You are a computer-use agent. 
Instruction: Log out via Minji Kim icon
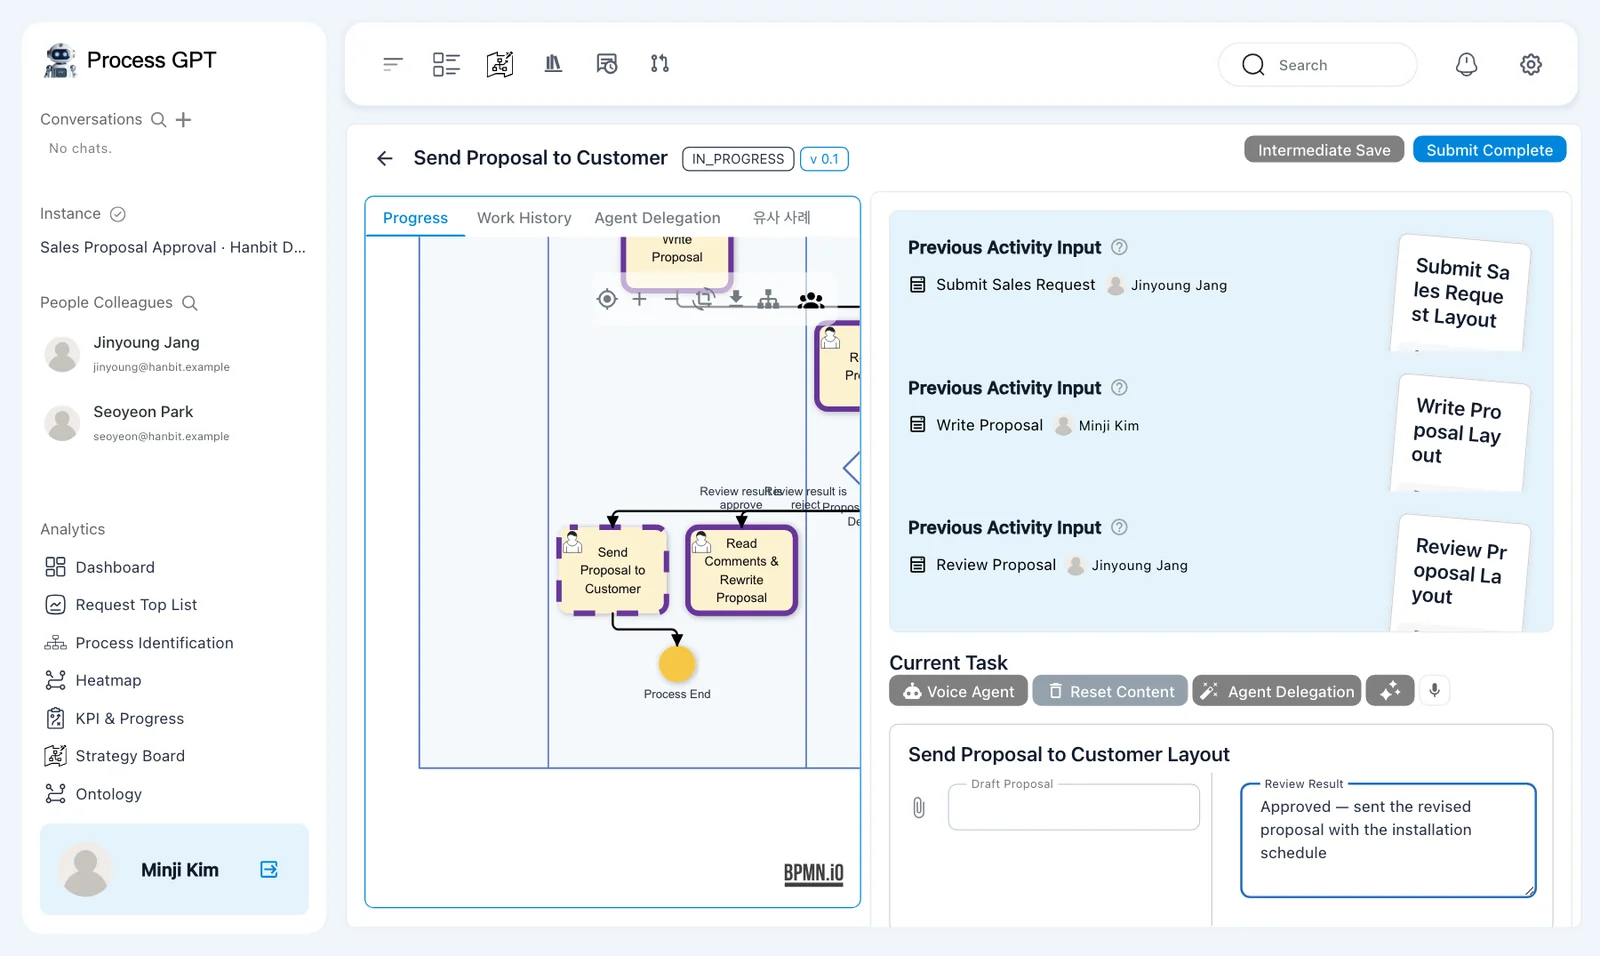pyautogui.click(x=269, y=870)
